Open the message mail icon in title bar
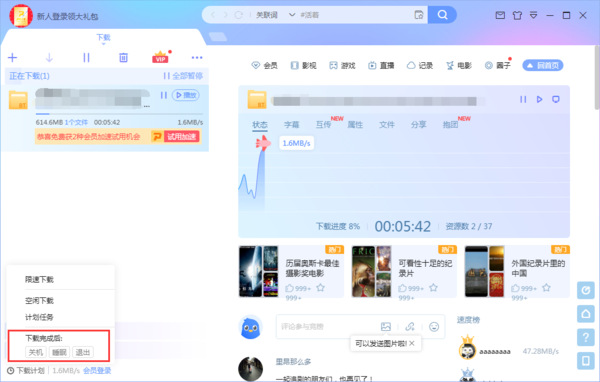The image size is (600, 382). point(500,15)
